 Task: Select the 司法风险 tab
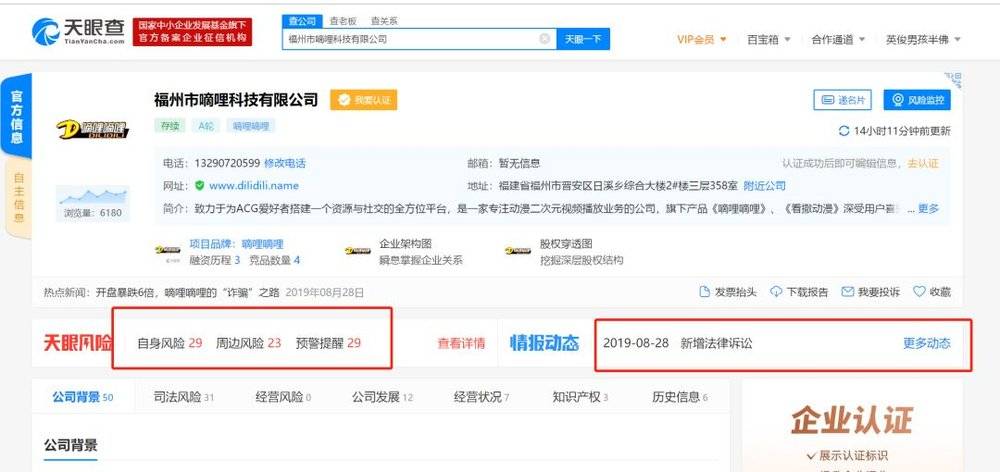pyautogui.click(x=184, y=397)
